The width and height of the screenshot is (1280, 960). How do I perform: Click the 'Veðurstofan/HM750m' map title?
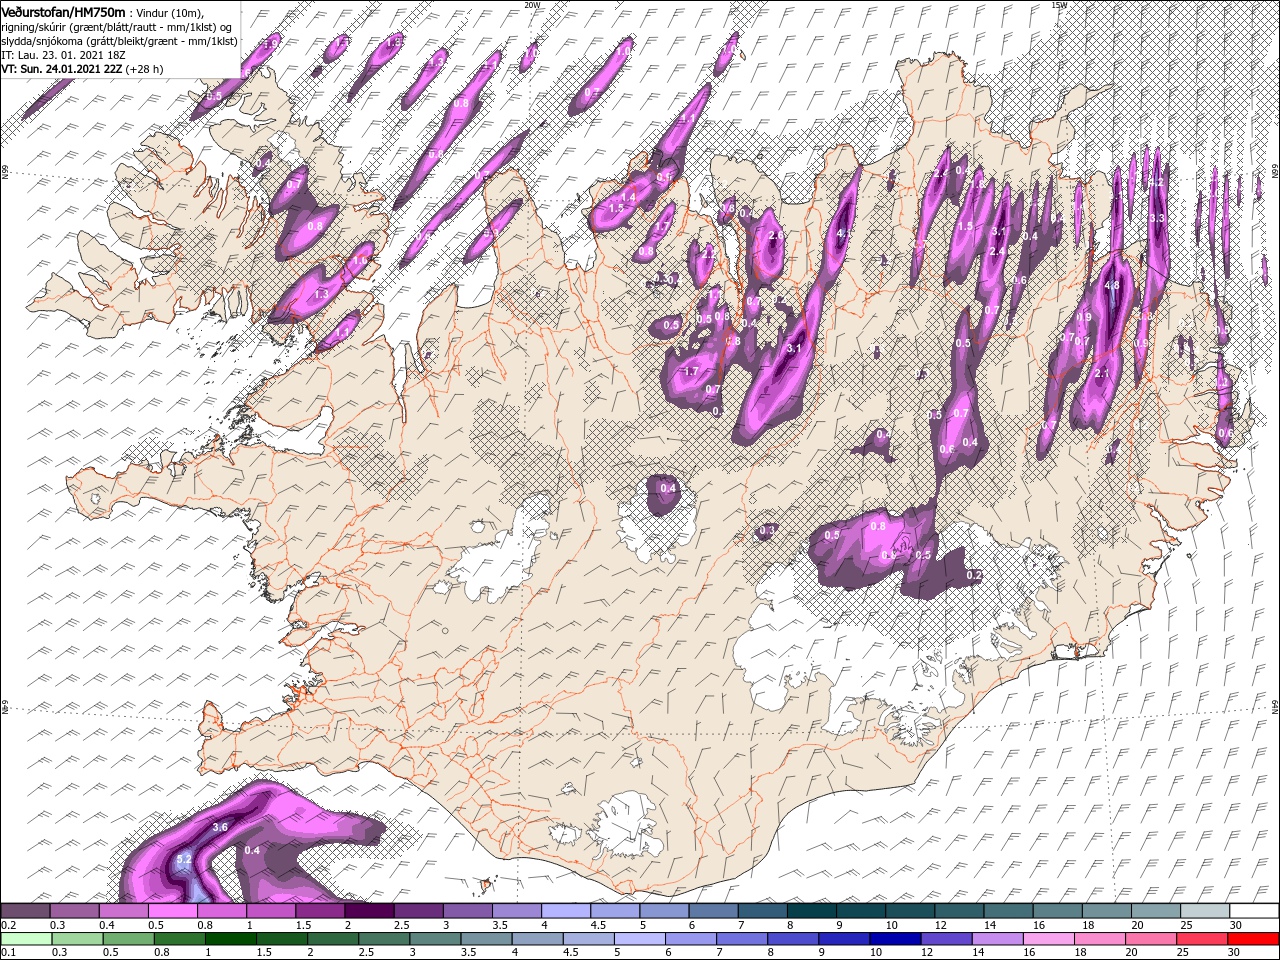(x=64, y=11)
